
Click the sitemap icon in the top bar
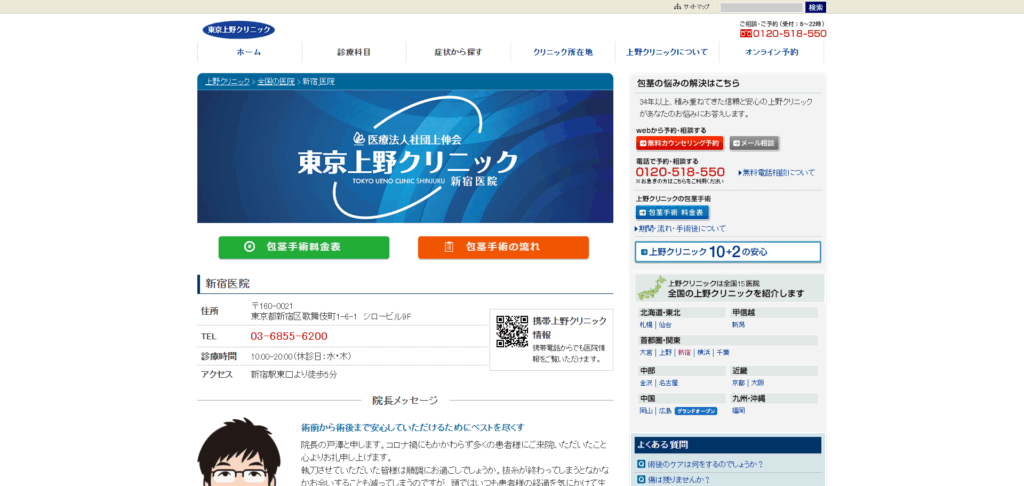click(x=677, y=7)
